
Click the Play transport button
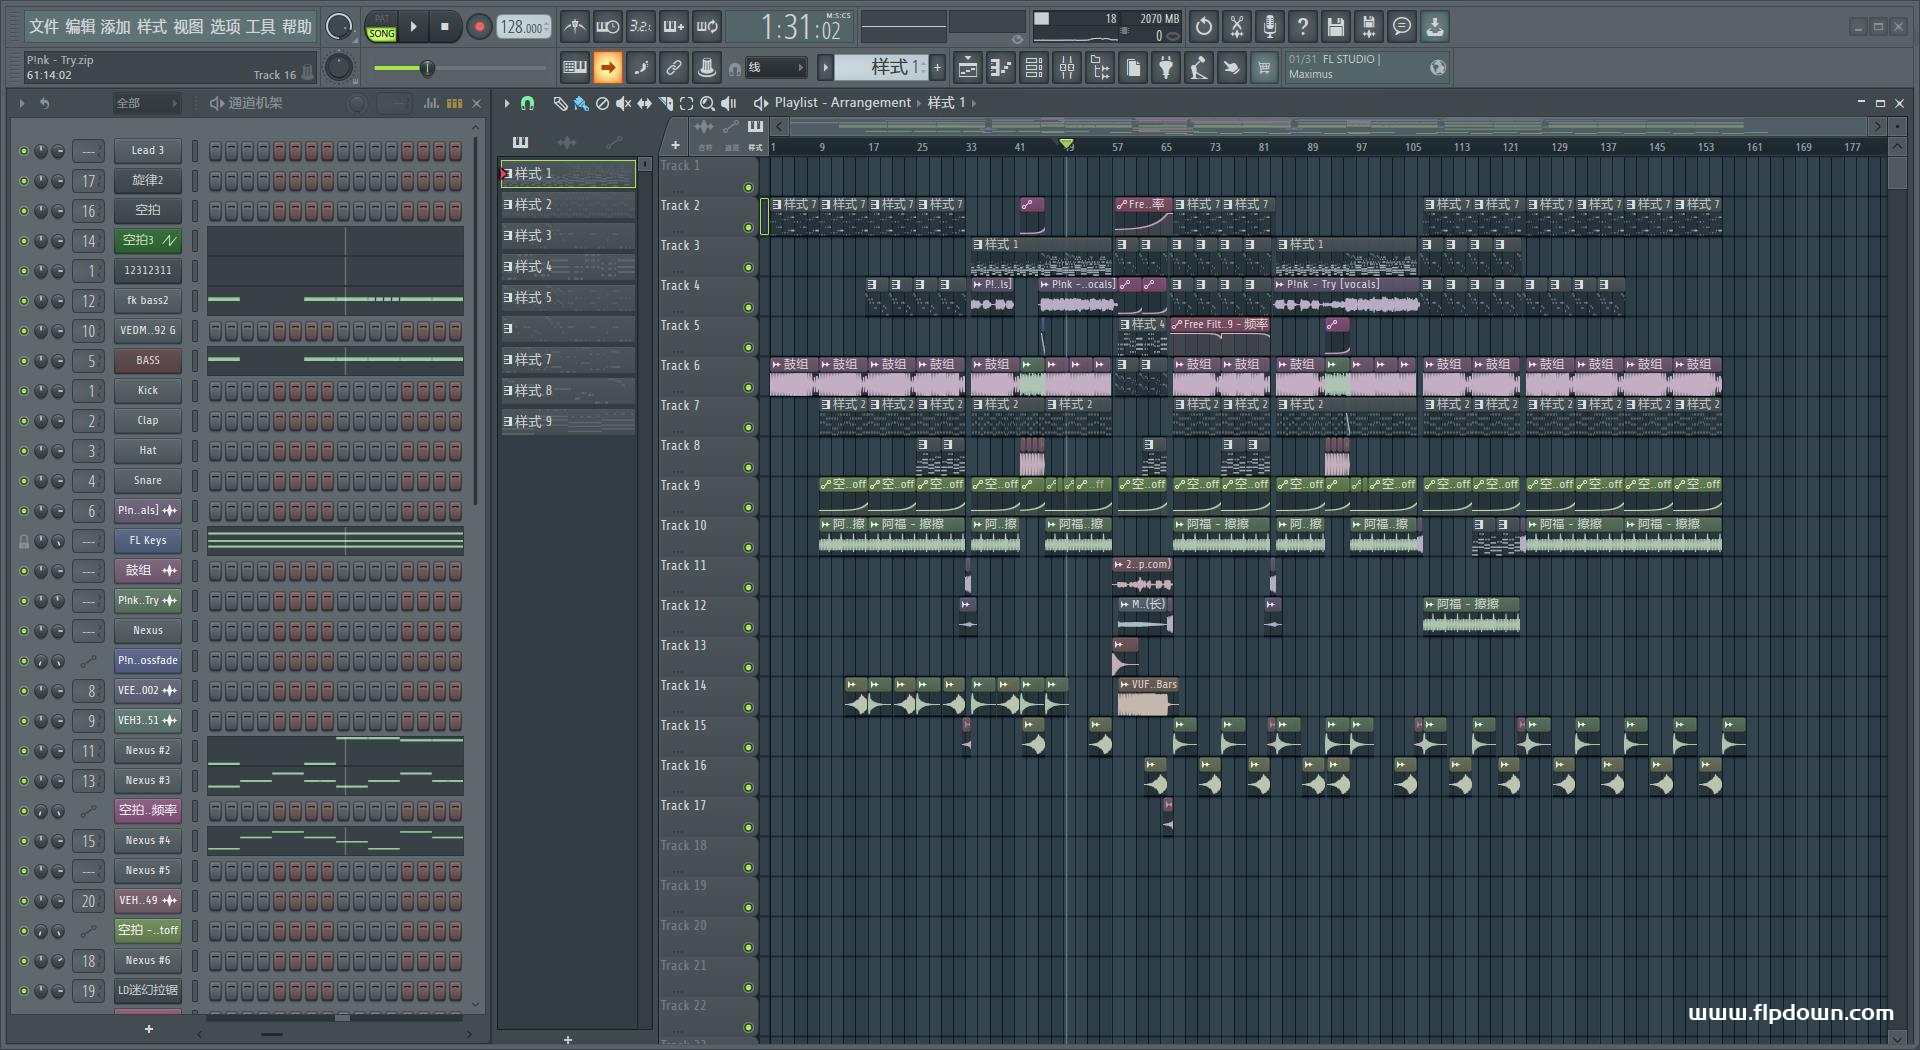click(413, 27)
